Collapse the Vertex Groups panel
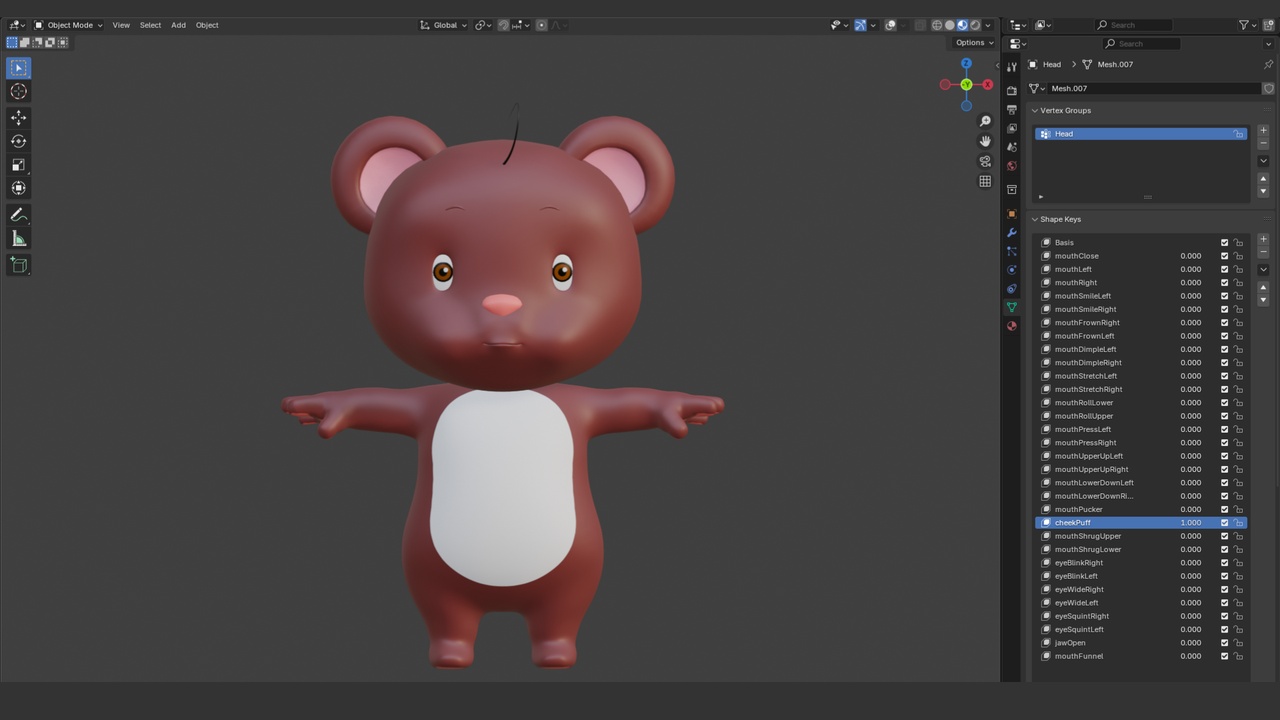Image resolution: width=1280 pixels, height=720 pixels. (x=1035, y=111)
